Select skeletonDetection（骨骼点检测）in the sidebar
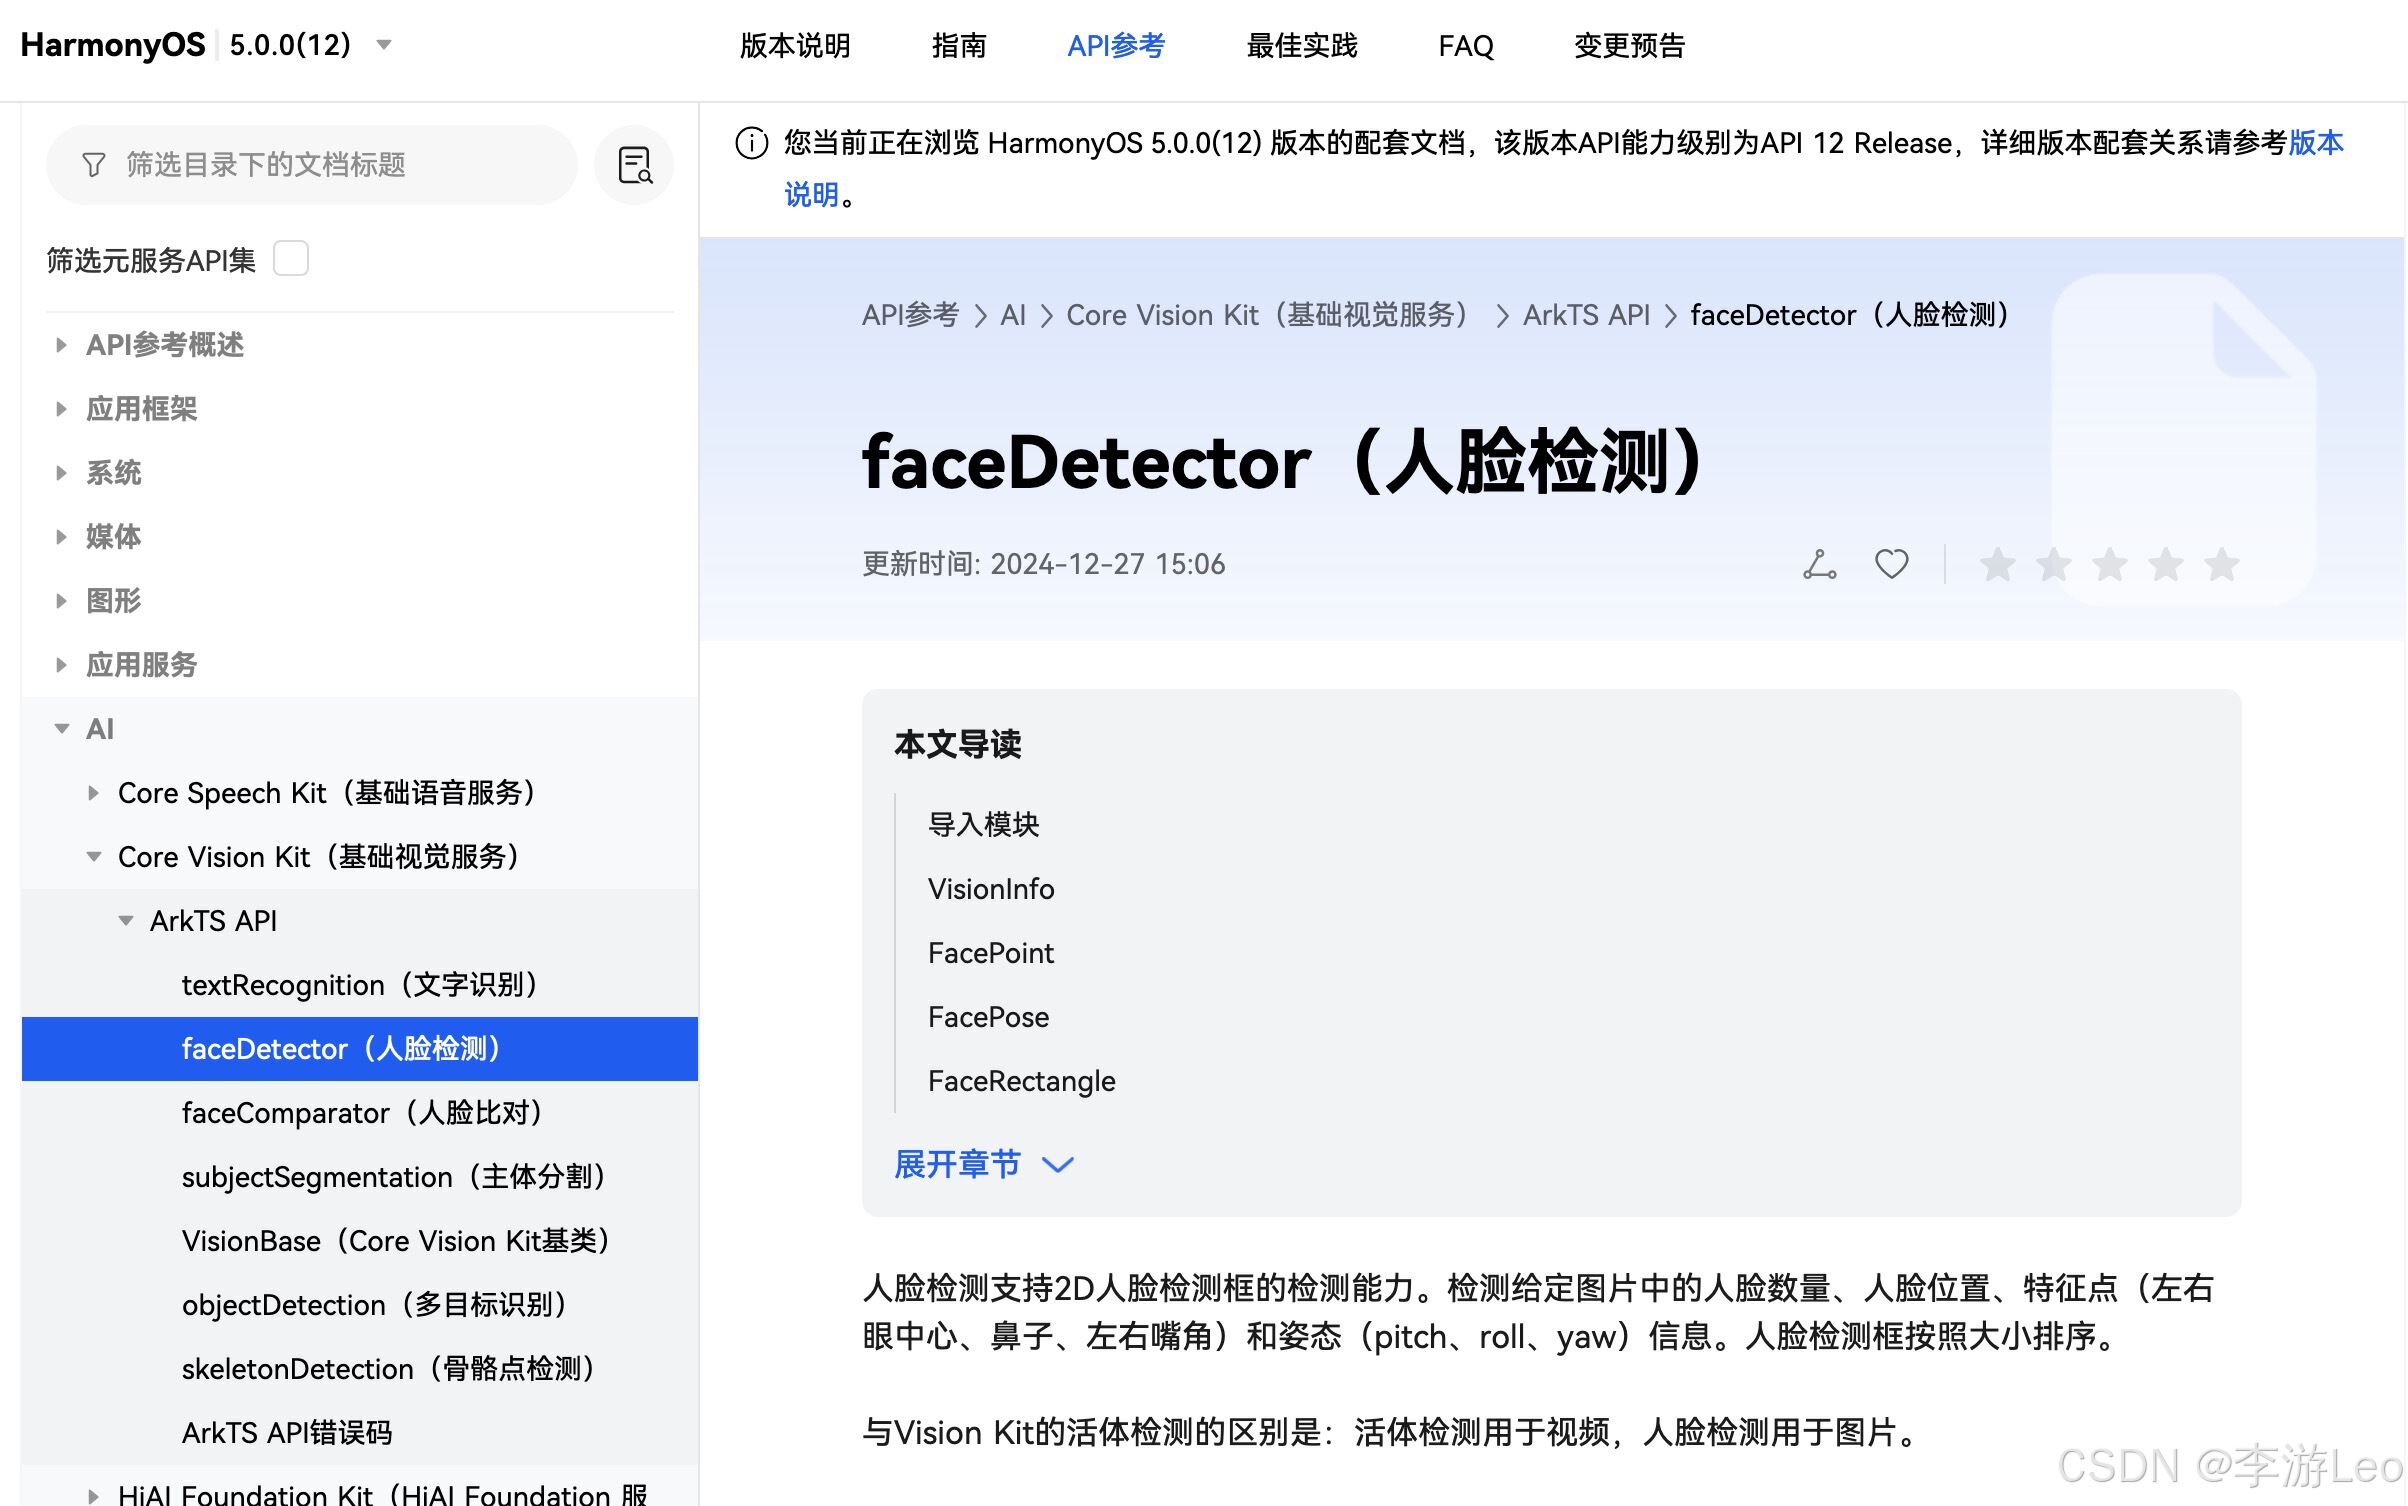 coord(388,1369)
